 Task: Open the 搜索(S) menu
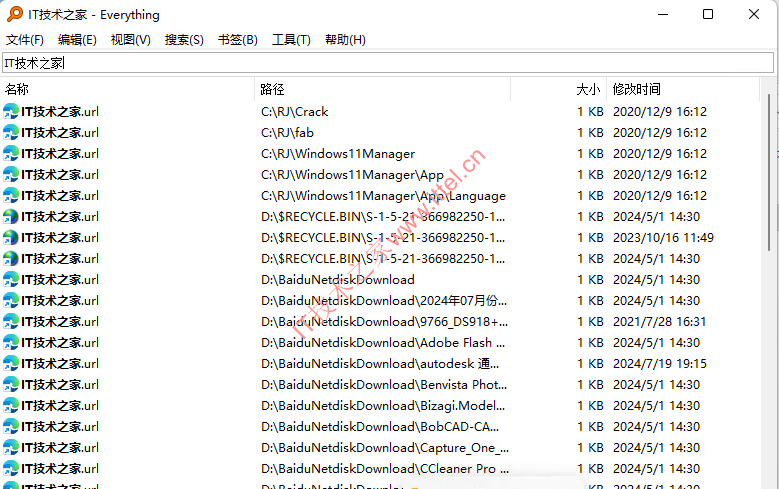tap(184, 40)
